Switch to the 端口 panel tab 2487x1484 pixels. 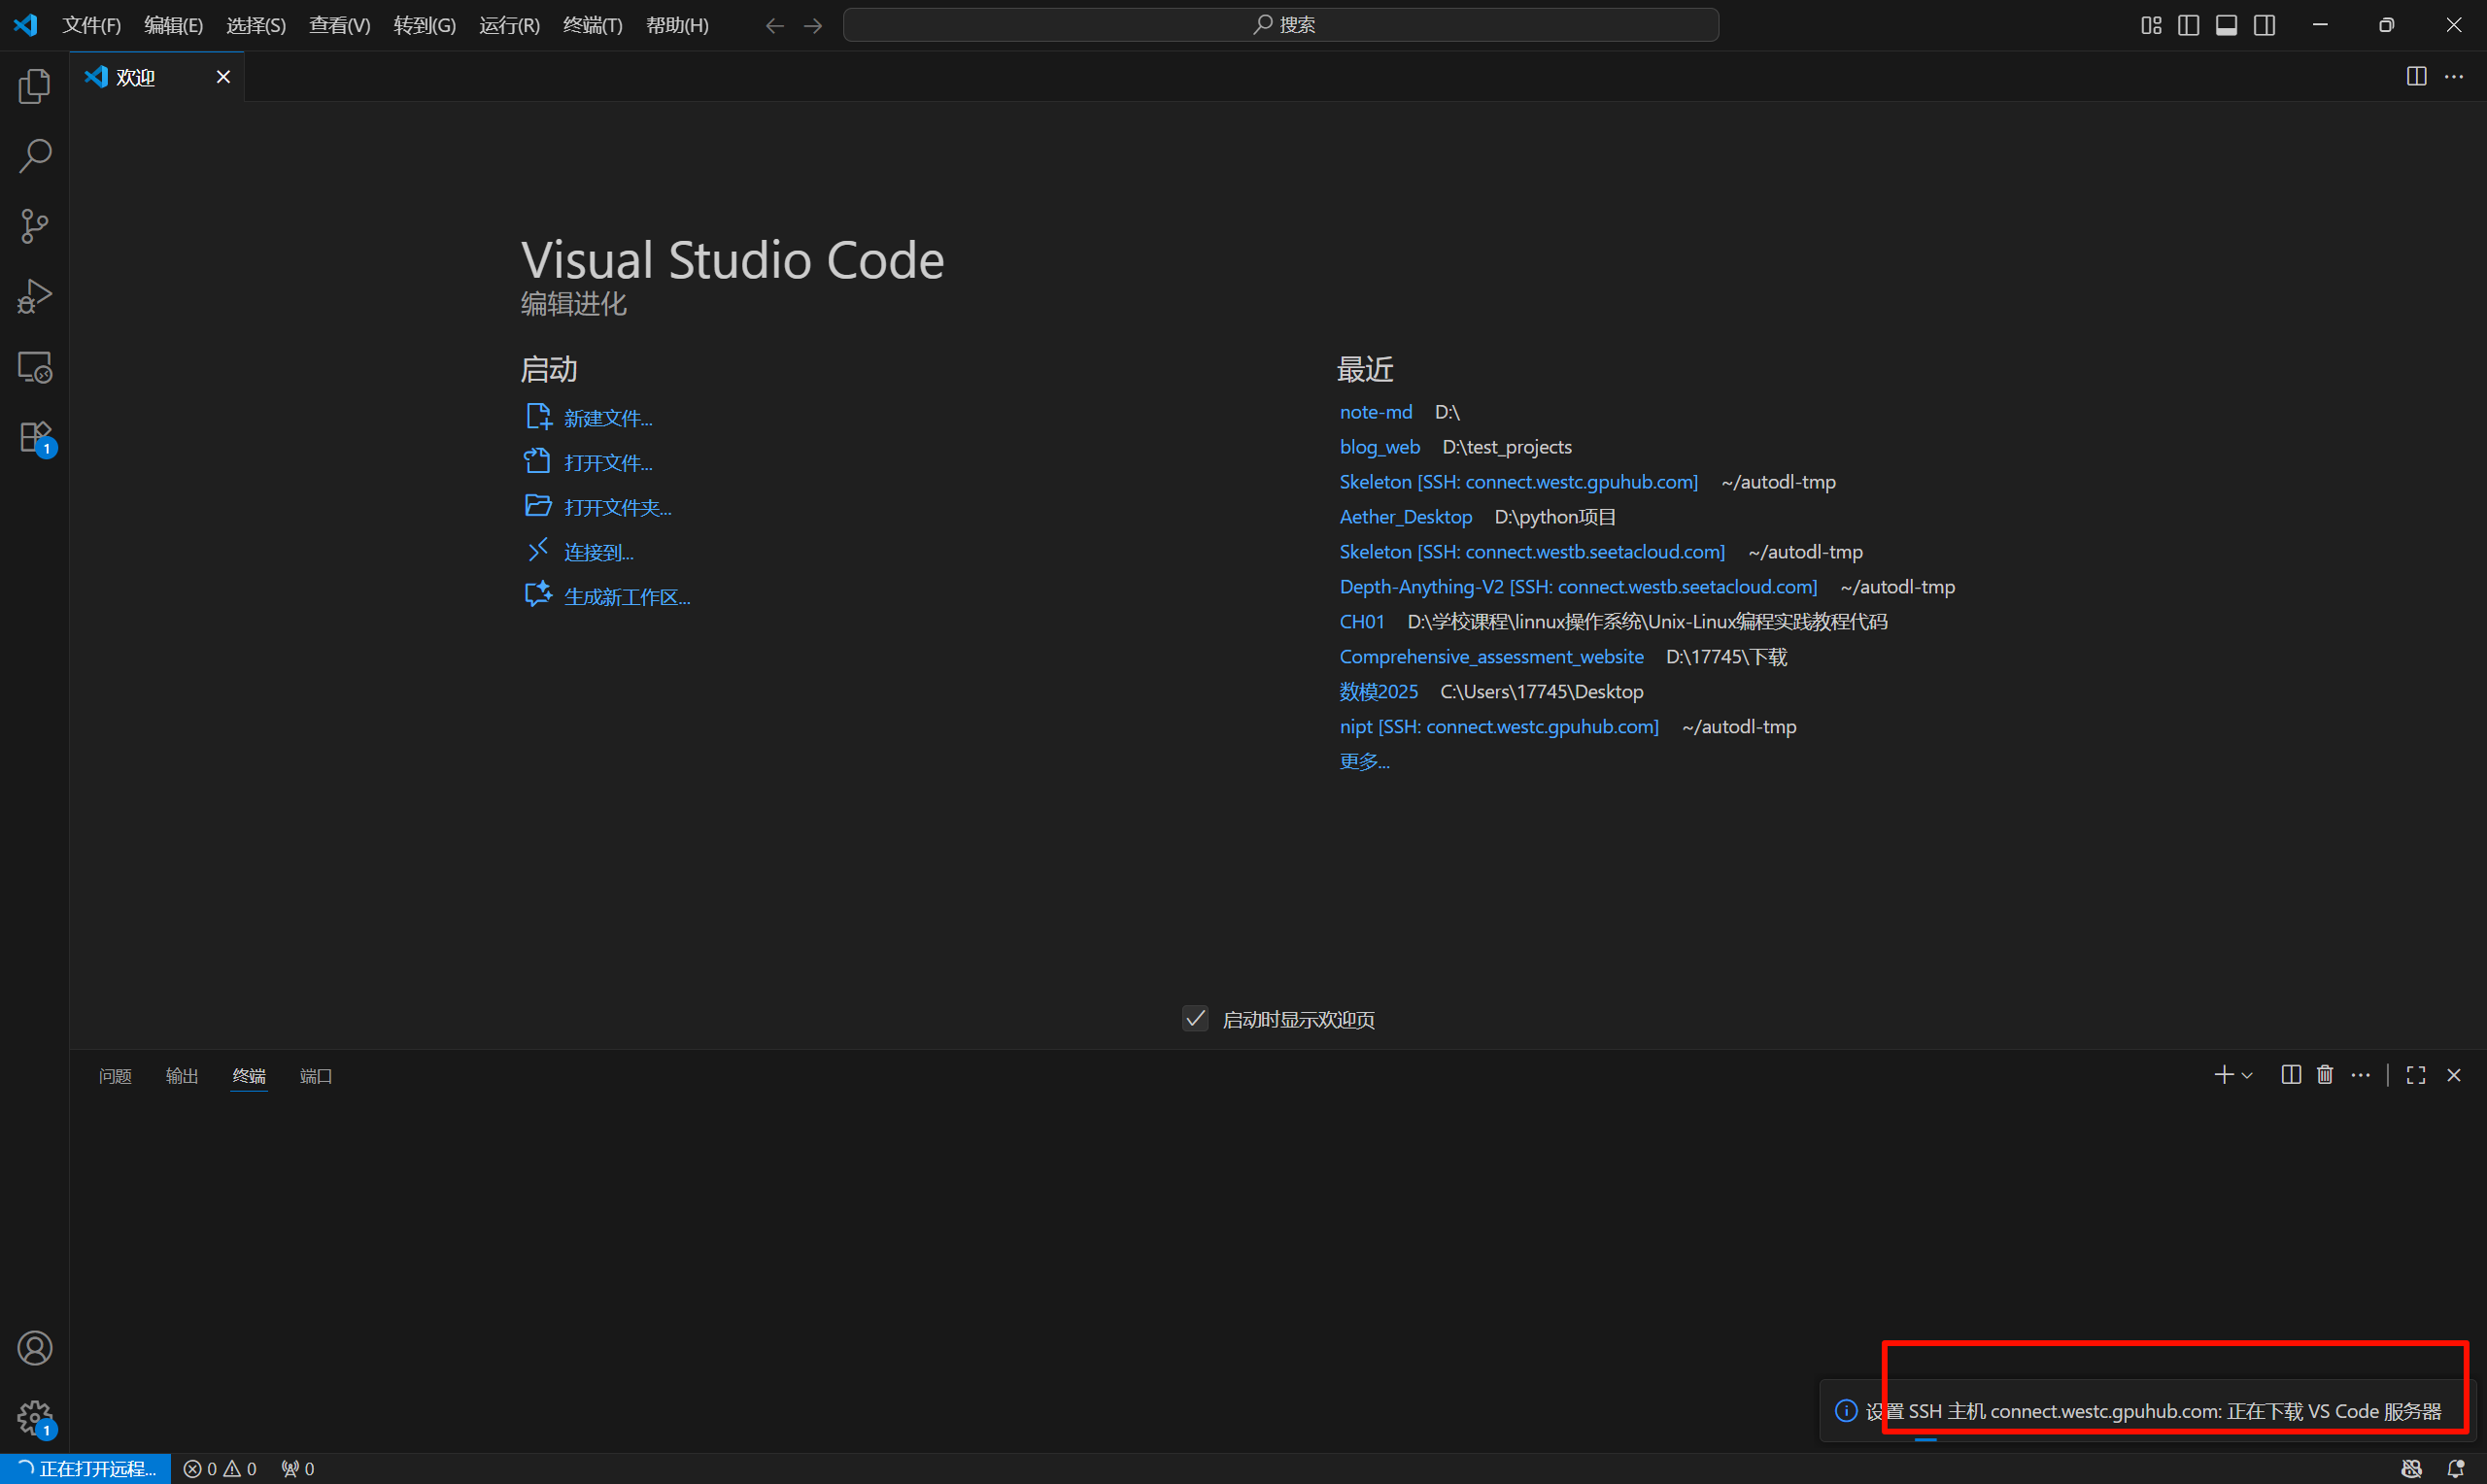point(316,1076)
